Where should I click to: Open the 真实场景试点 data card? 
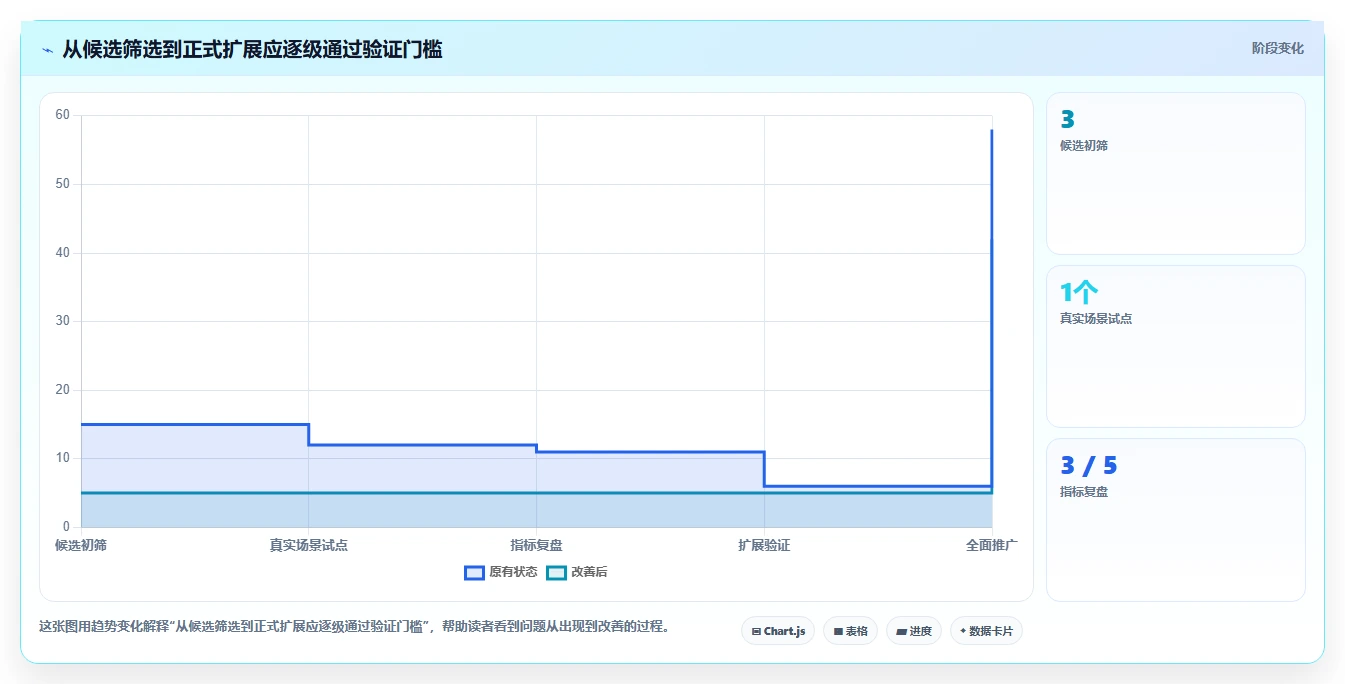point(1175,346)
